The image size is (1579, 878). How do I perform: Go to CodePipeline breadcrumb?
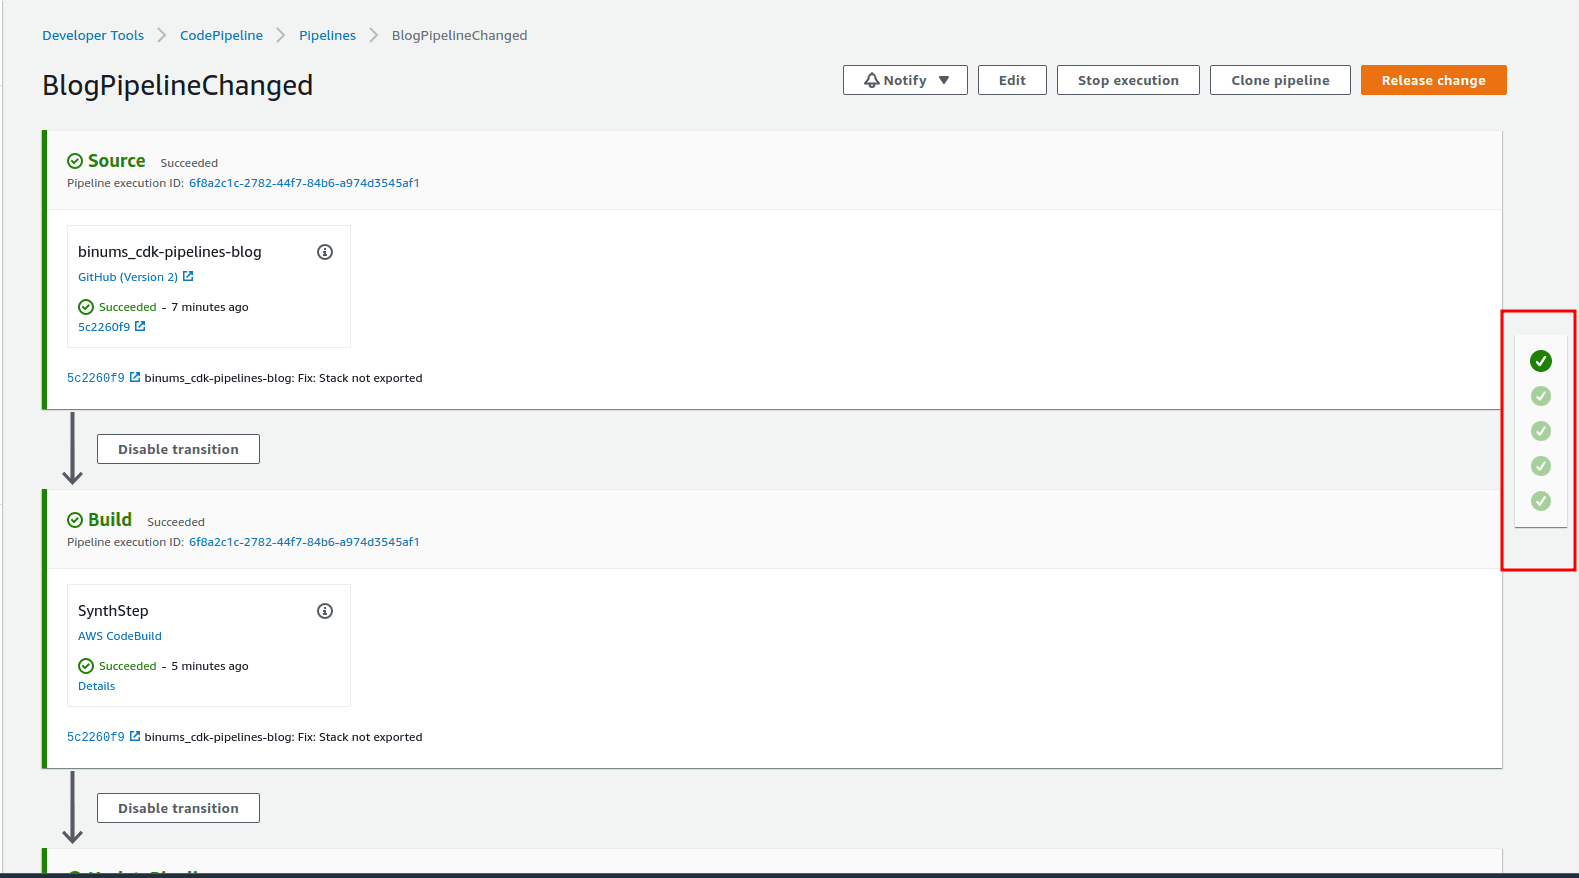click(x=221, y=35)
